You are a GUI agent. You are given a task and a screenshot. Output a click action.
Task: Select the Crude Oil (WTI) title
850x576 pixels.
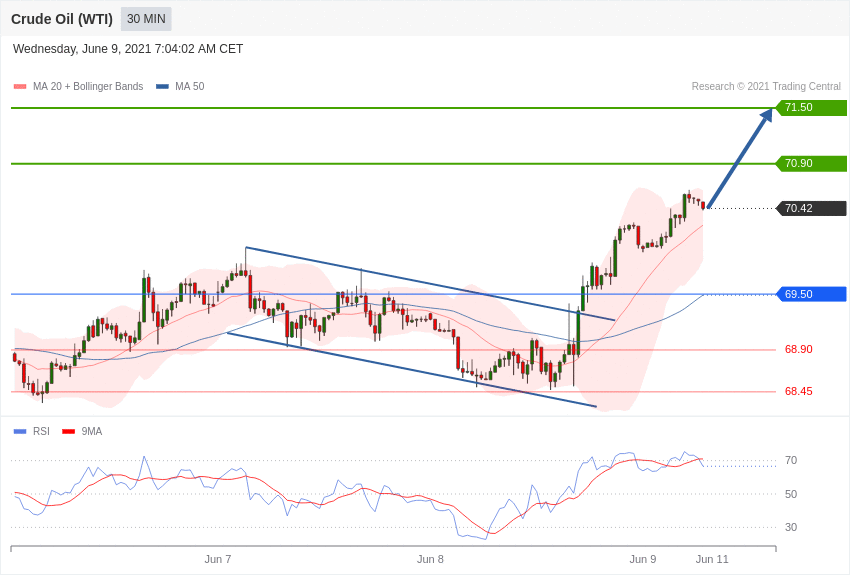(62, 20)
